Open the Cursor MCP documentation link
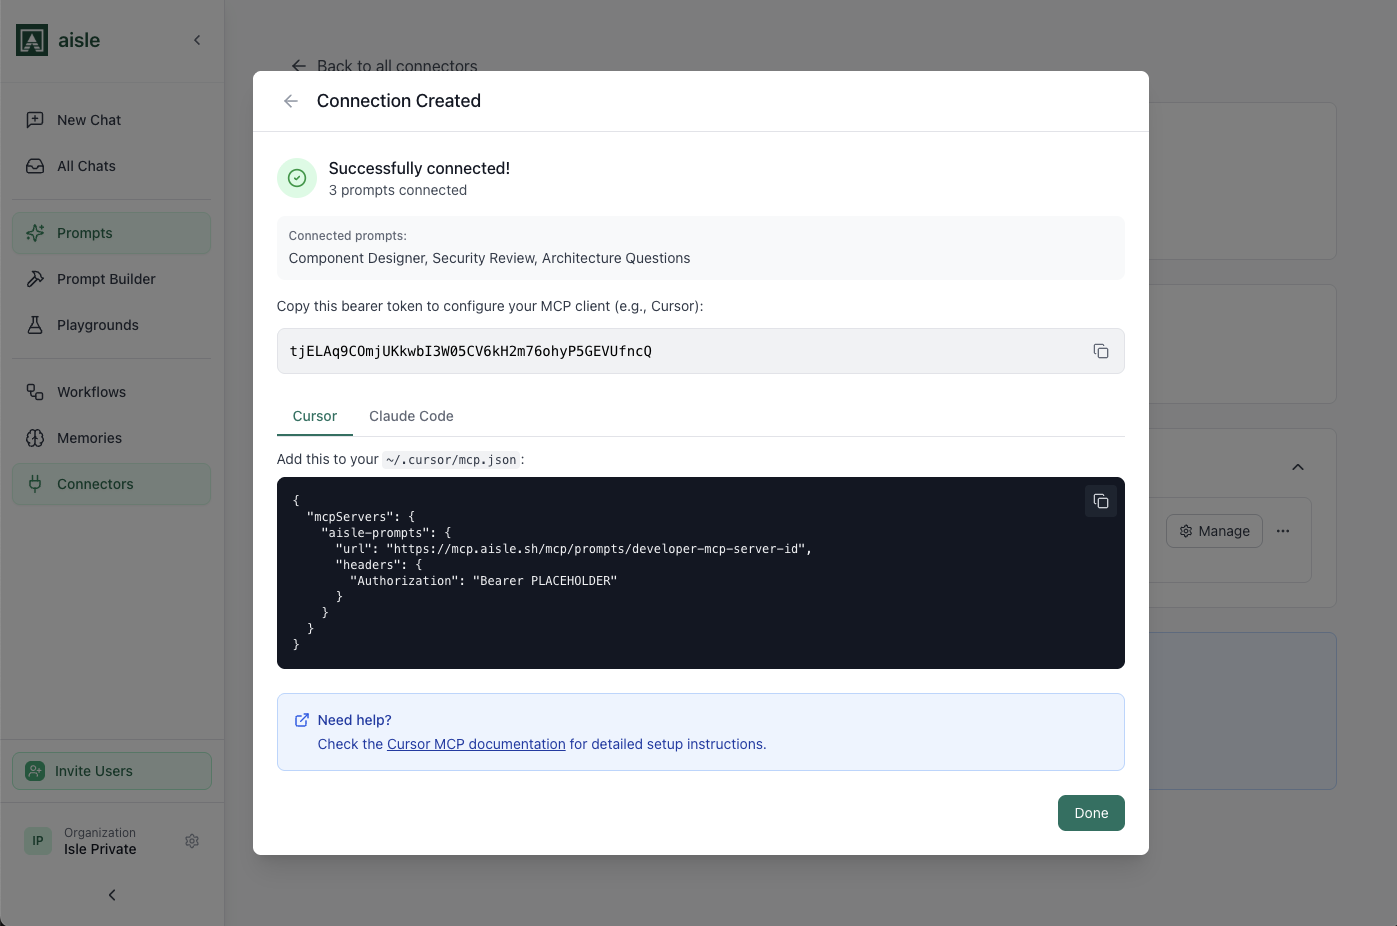This screenshot has height=926, width=1397. 476,744
